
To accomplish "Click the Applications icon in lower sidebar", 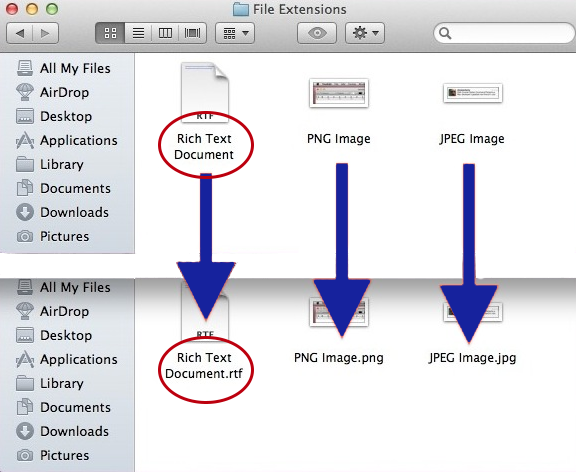I will pyautogui.click(x=25, y=359).
